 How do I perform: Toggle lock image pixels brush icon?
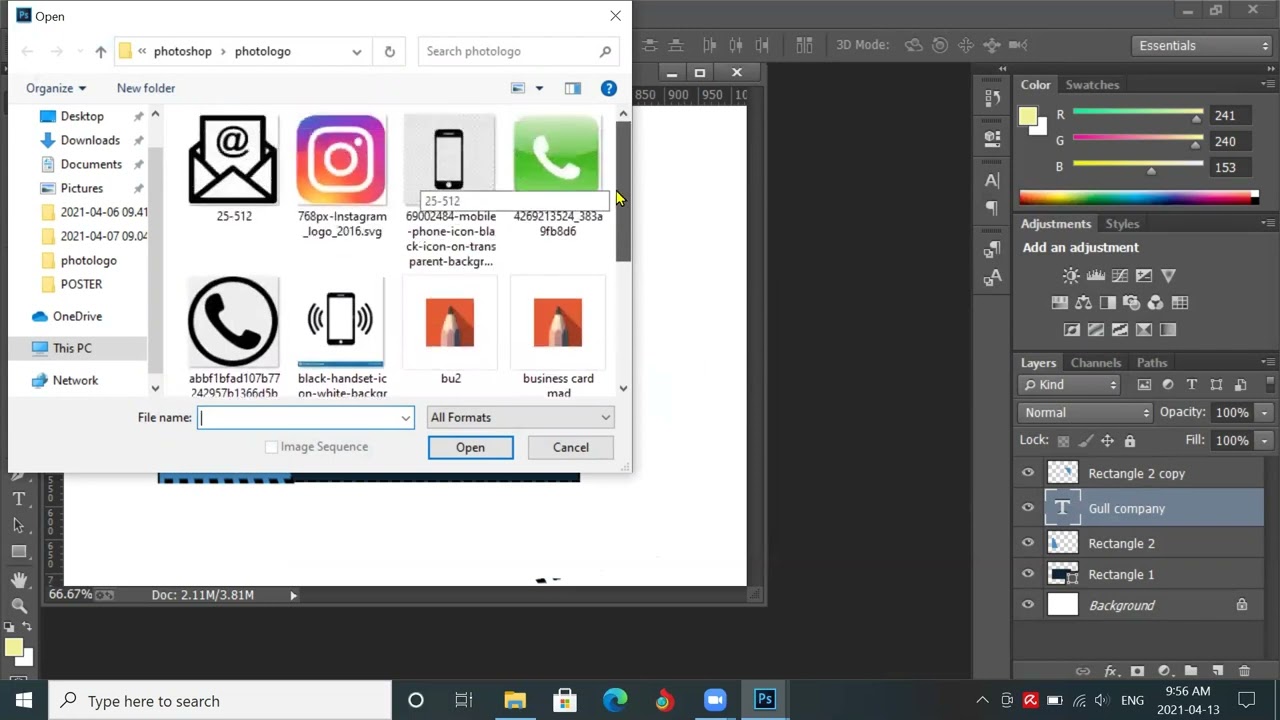click(x=1085, y=441)
